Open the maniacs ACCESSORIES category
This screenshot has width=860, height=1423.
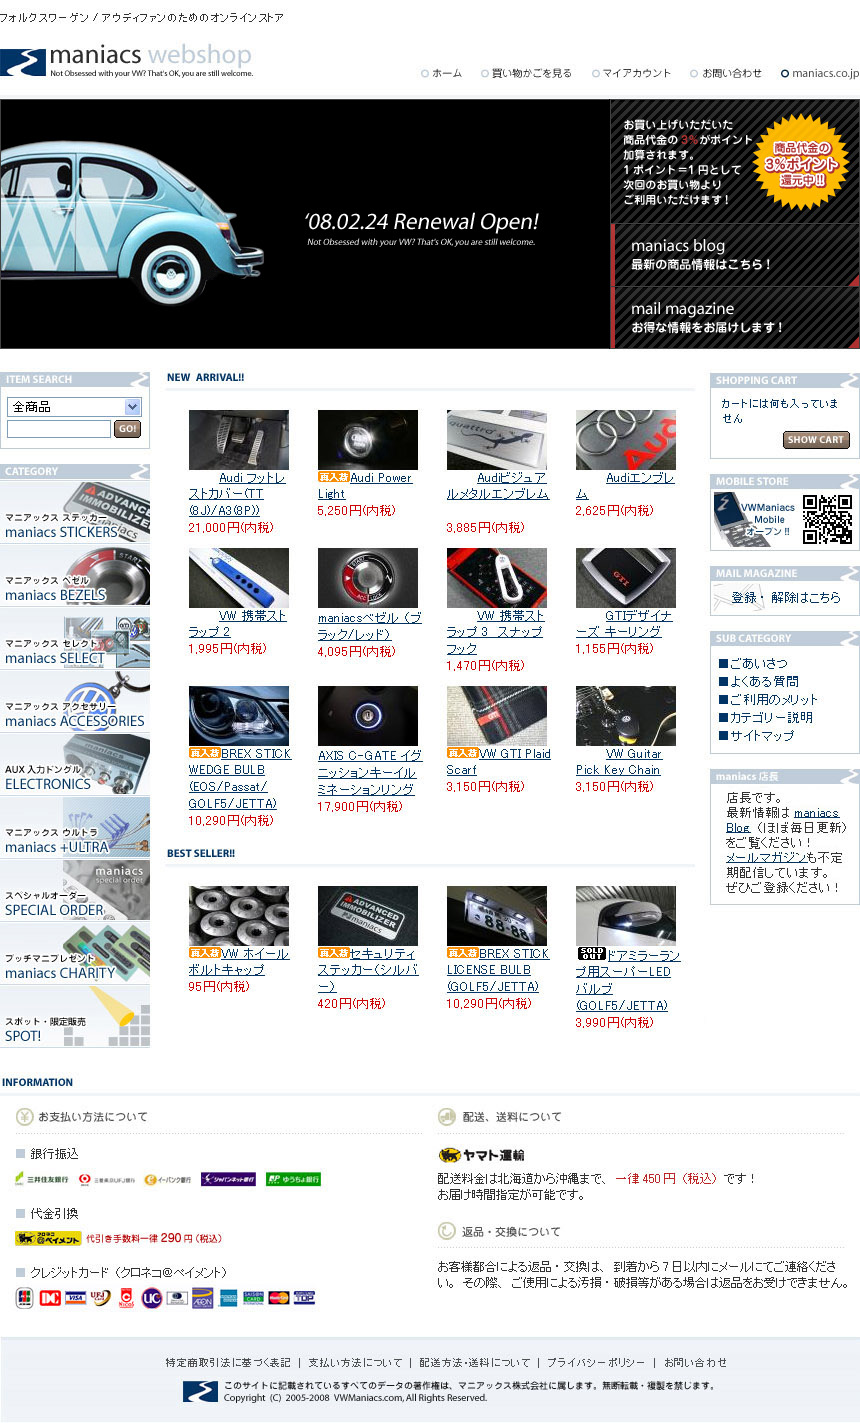(x=75, y=701)
